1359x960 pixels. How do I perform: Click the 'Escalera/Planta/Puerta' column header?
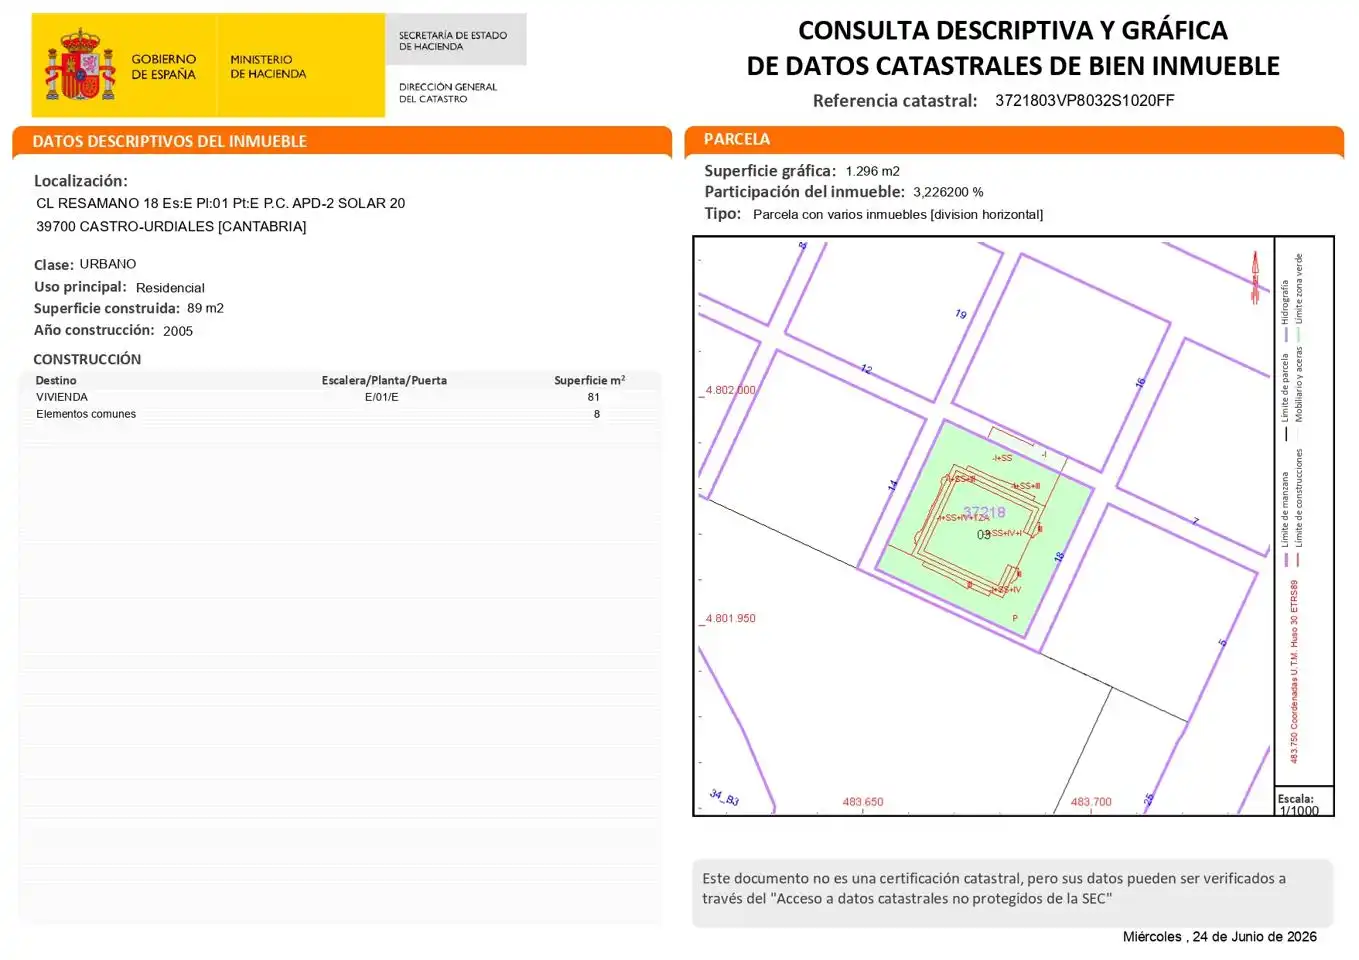384,380
